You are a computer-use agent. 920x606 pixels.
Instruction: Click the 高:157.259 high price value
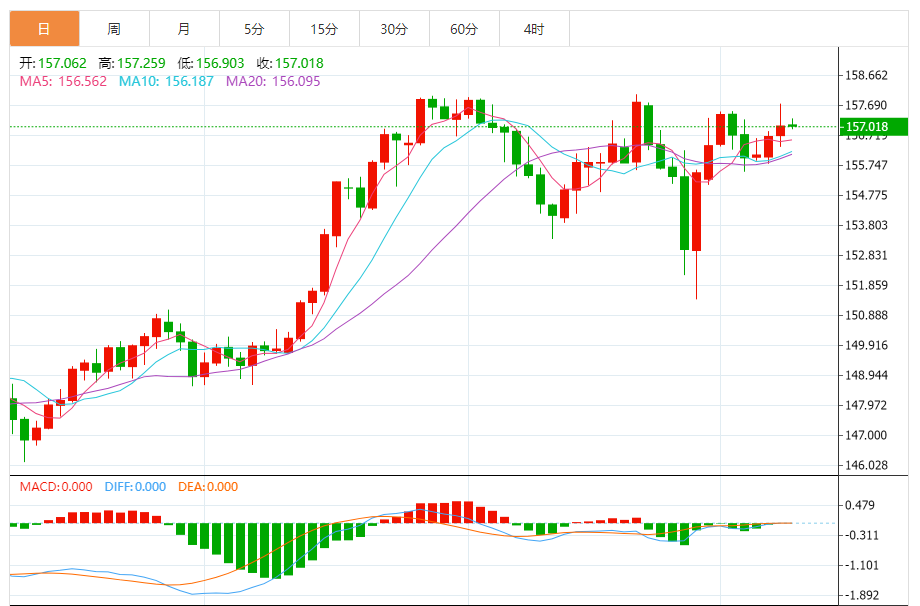(x=132, y=63)
